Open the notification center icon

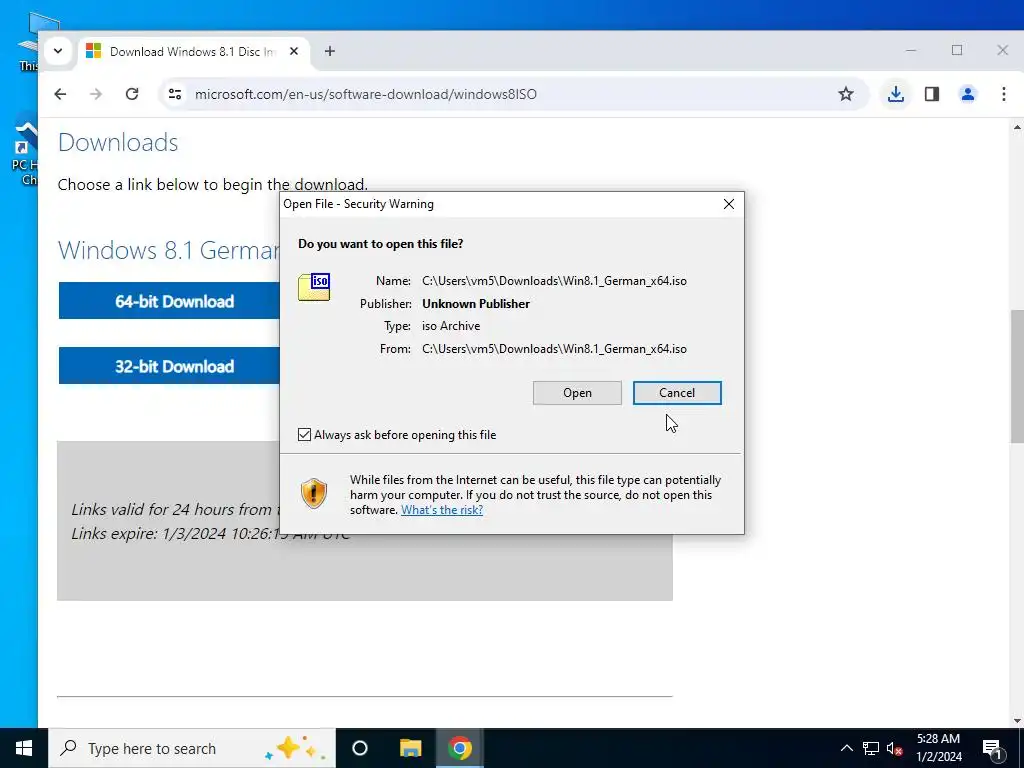coord(993,748)
